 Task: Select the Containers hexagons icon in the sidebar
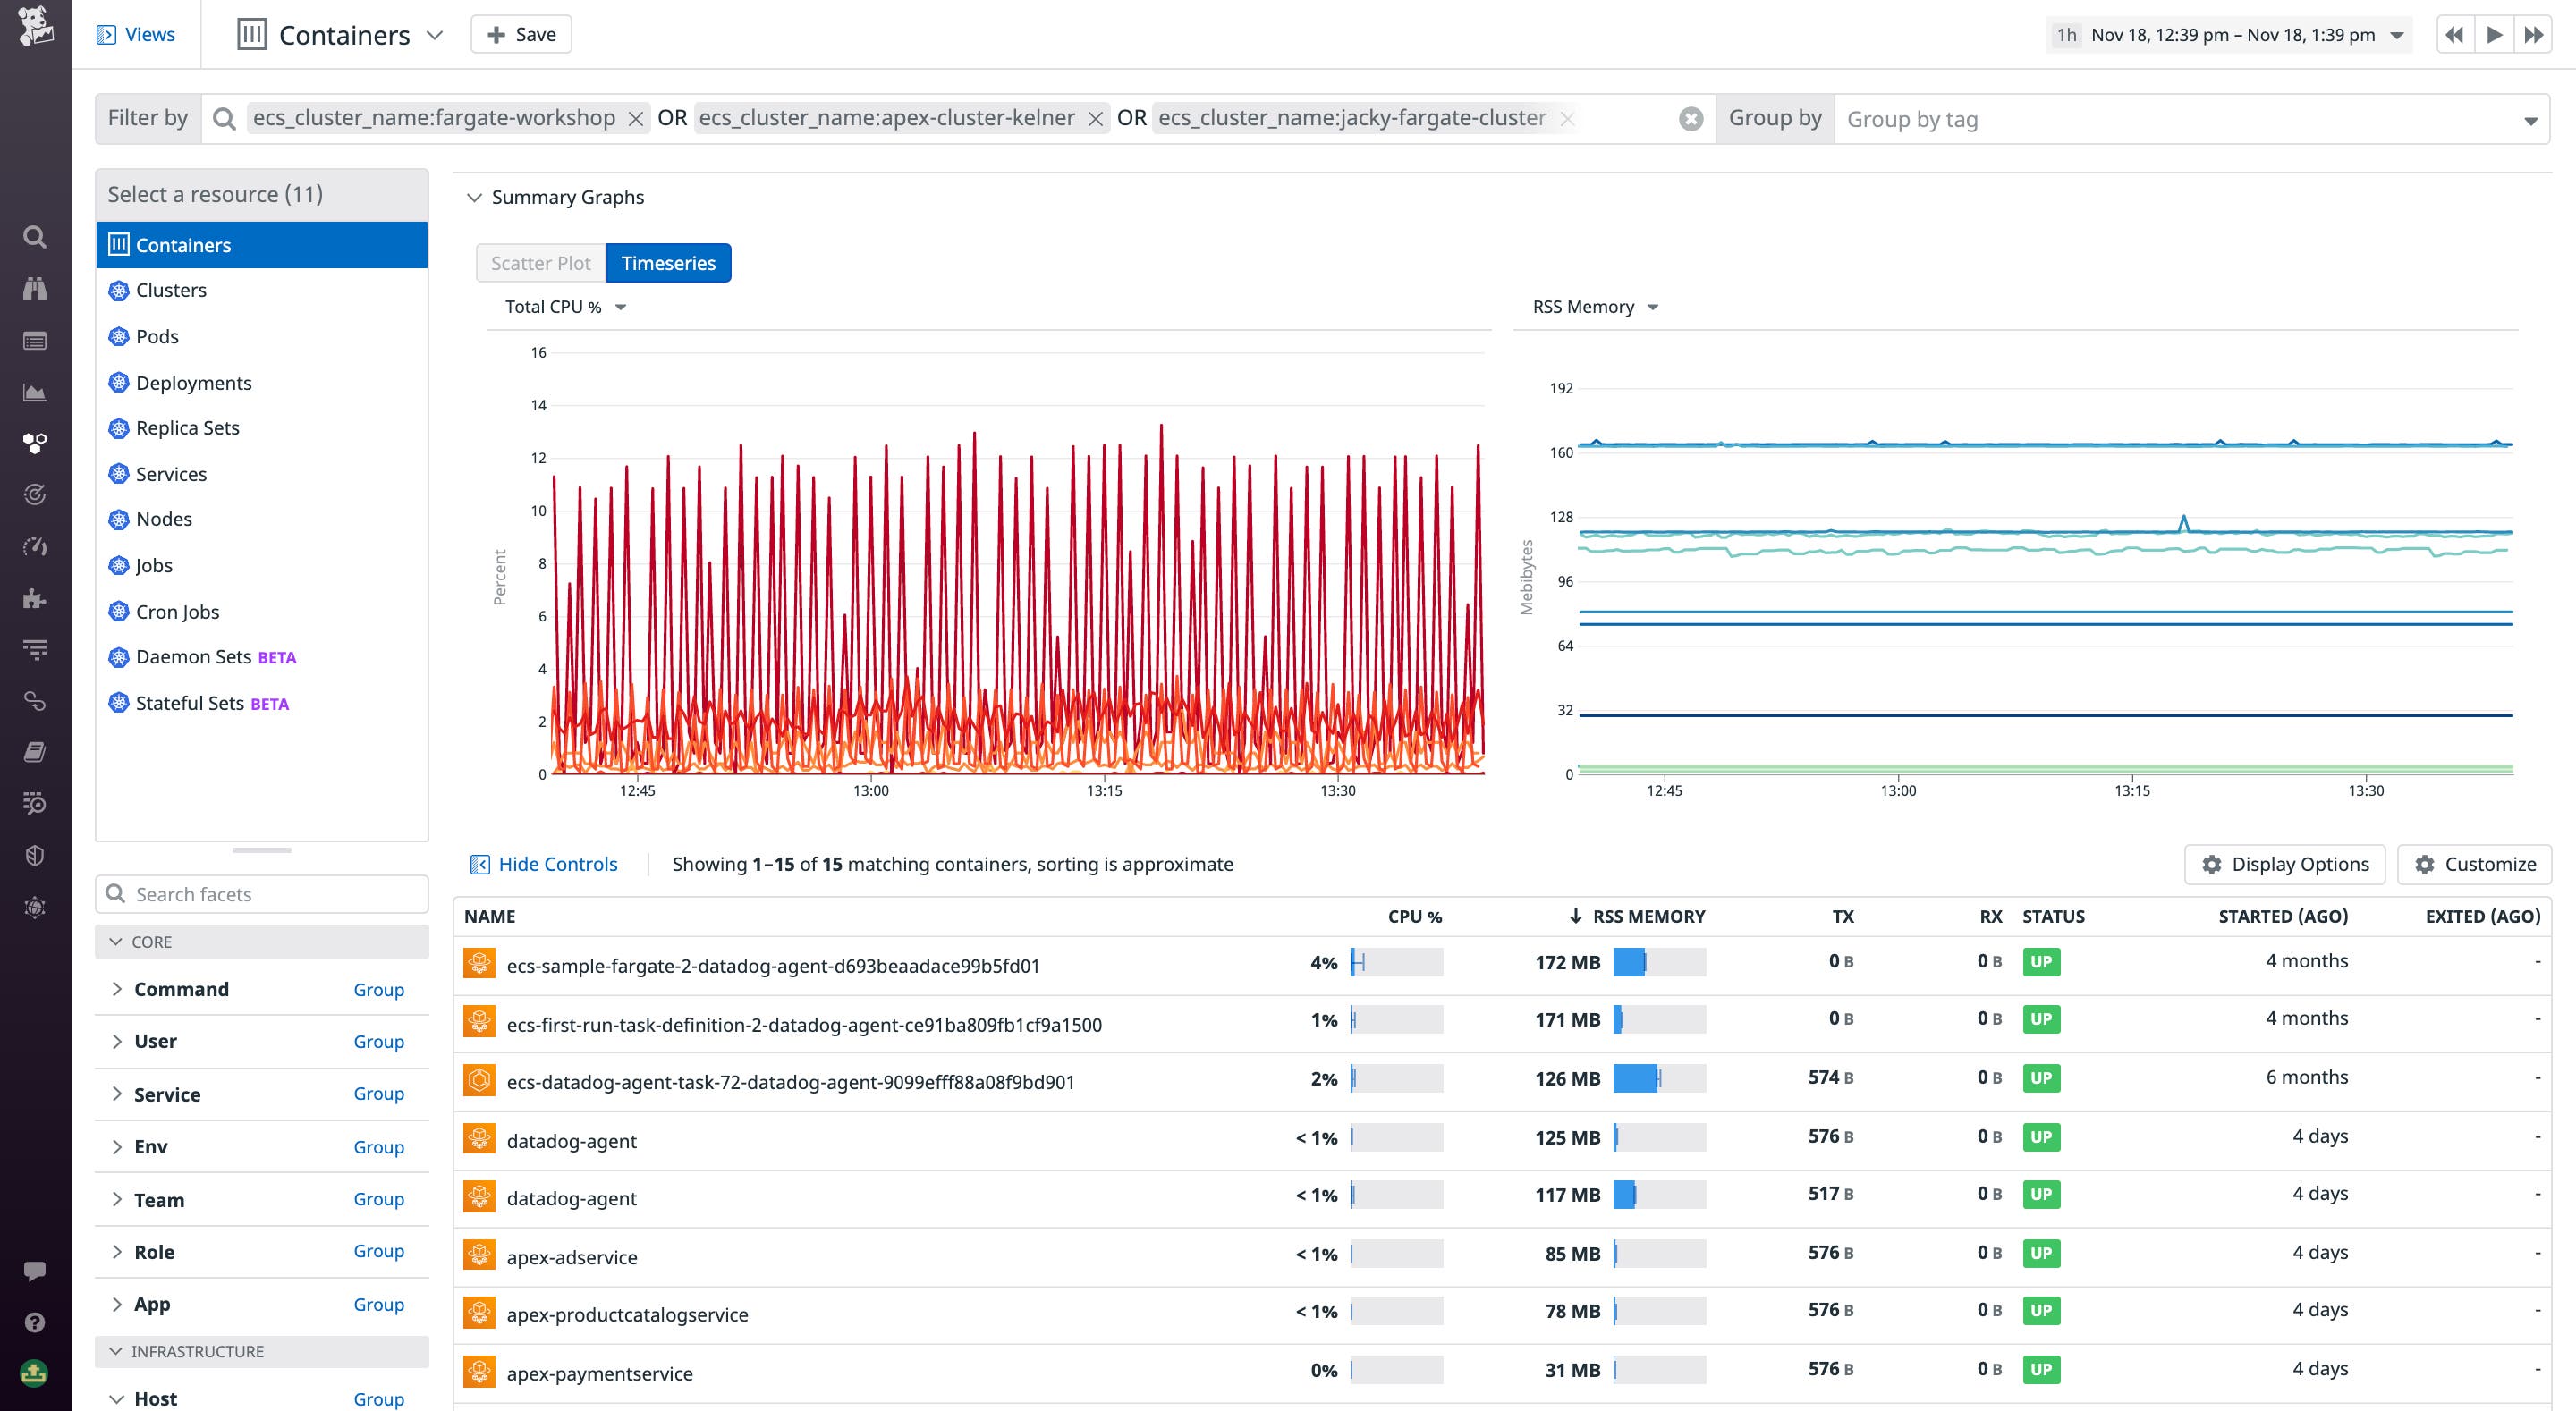click(x=35, y=443)
